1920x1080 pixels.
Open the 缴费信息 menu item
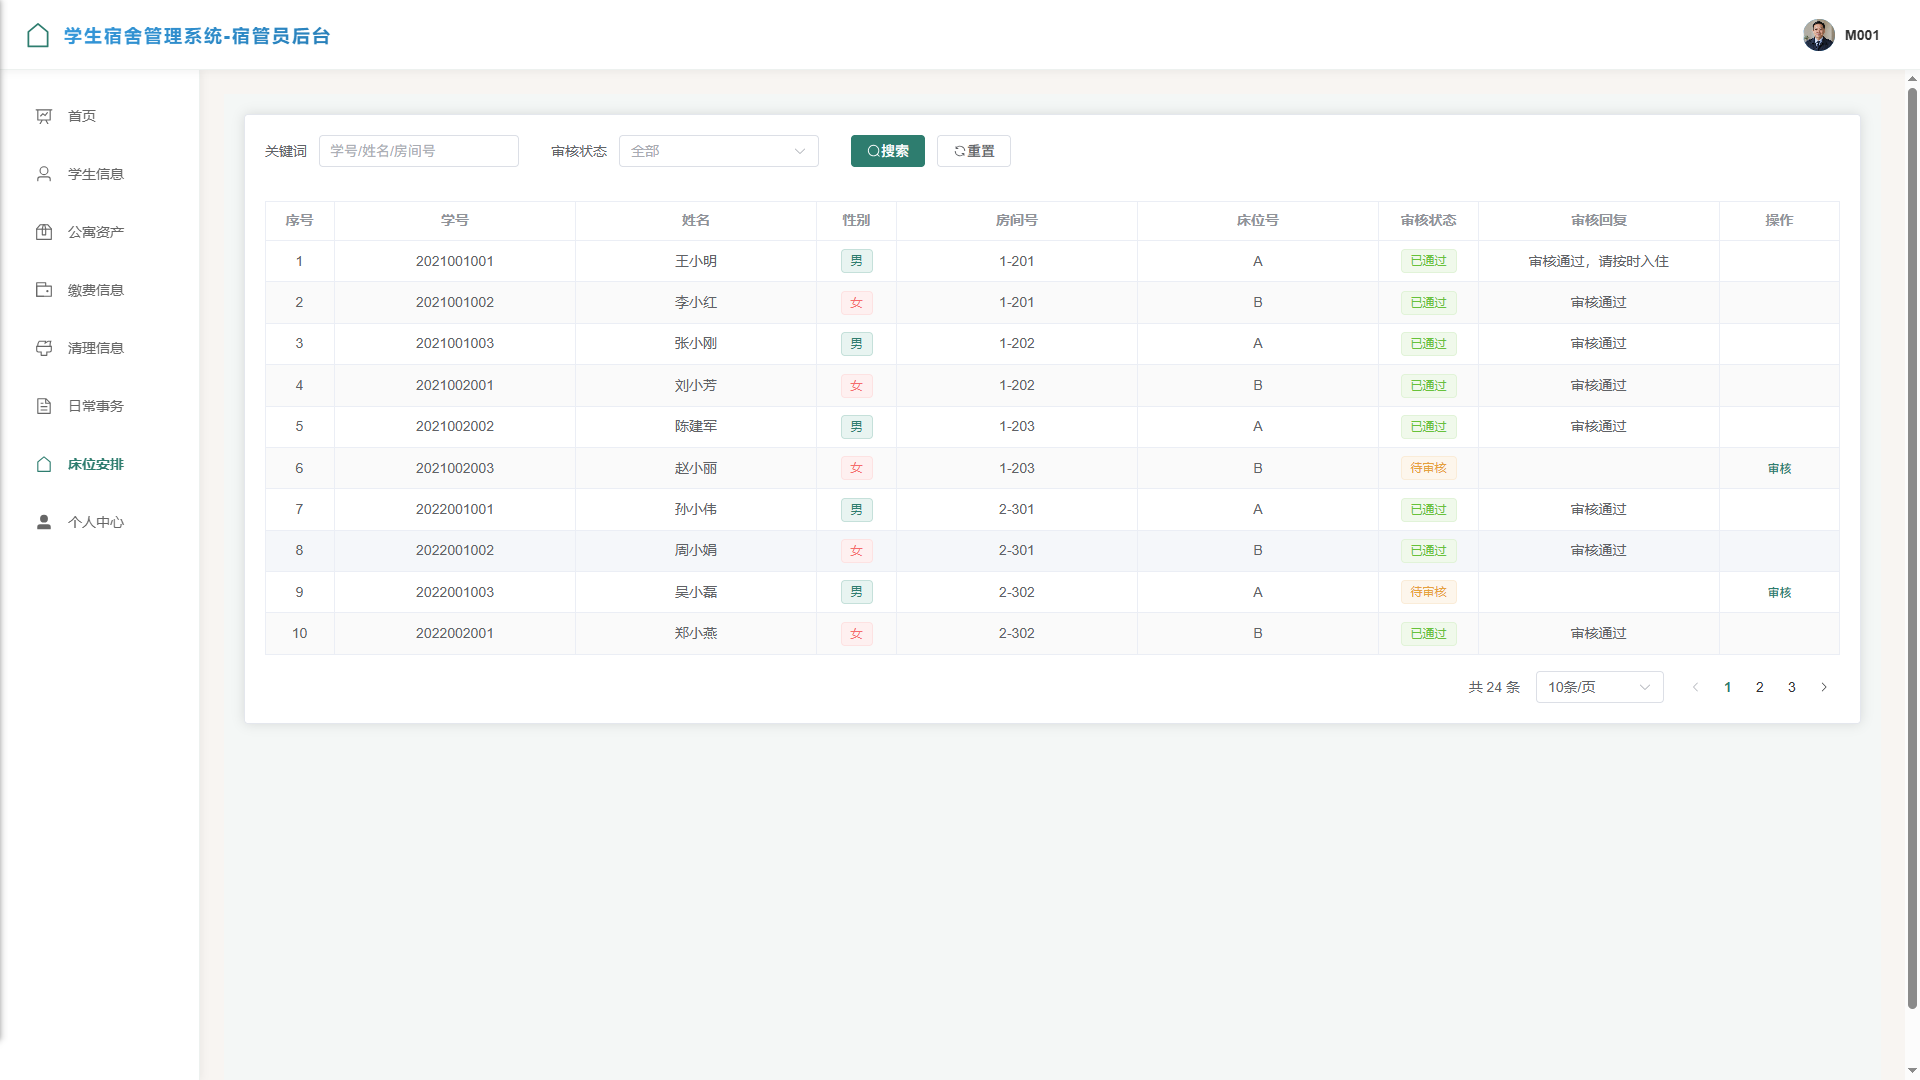(x=100, y=290)
